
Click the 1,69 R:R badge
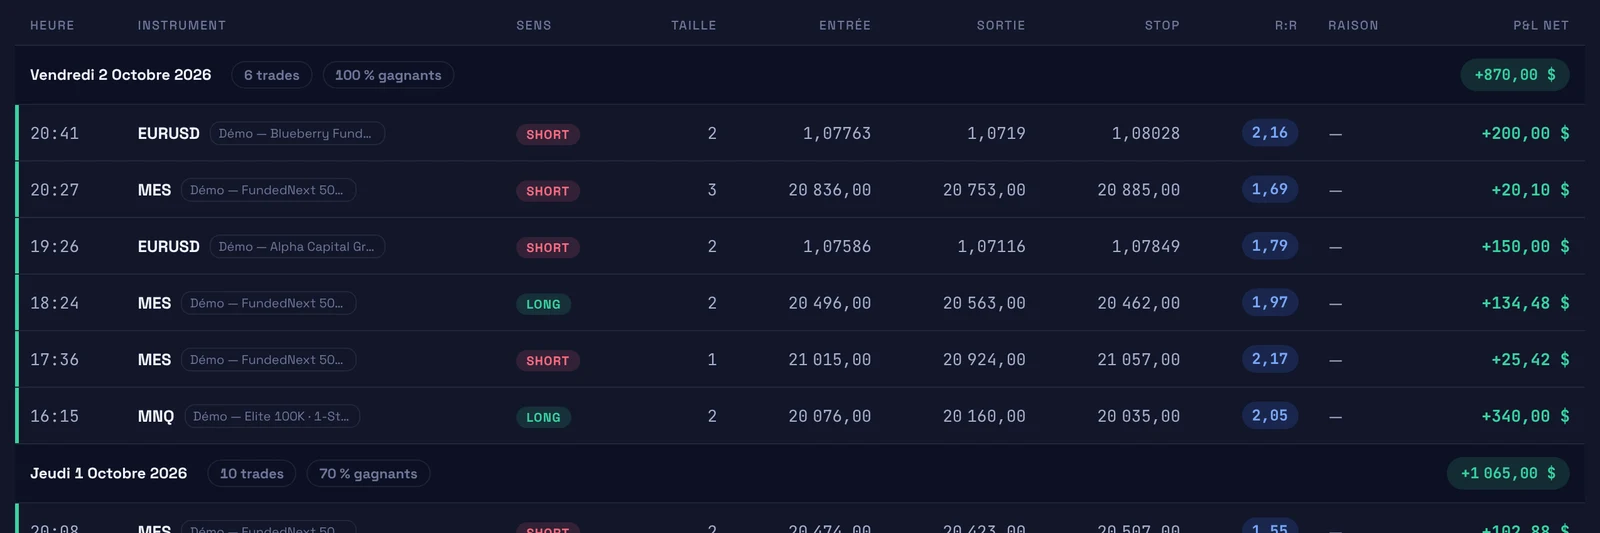click(x=1270, y=189)
